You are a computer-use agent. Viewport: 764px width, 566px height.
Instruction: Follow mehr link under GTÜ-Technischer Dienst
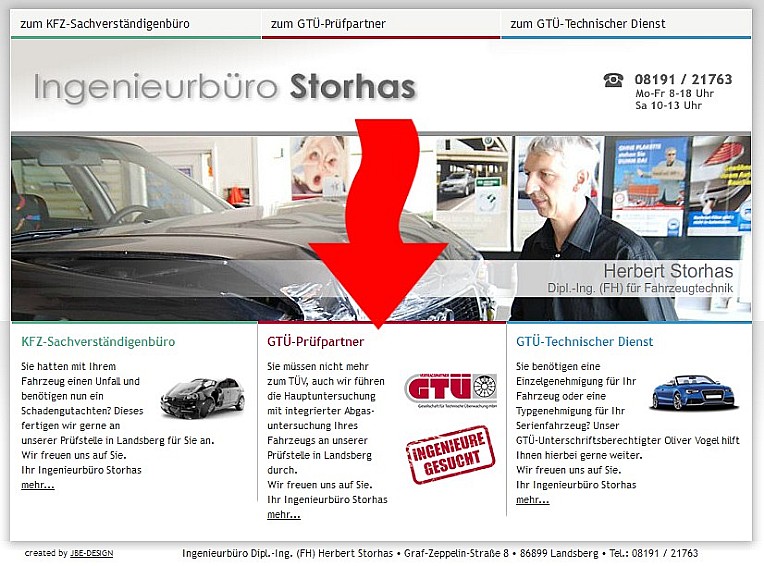(x=533, y=500)
